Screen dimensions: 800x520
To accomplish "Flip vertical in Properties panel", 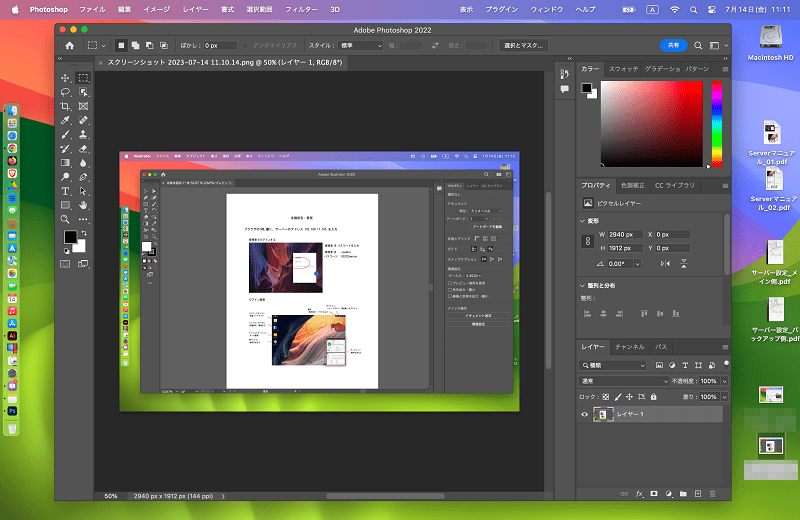I will (684, 264).
